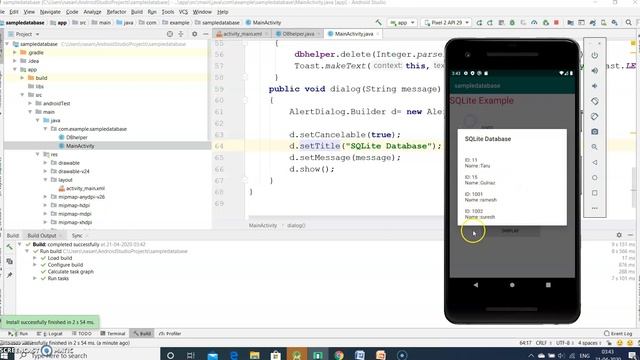640x360 pixels.
Task: Expand the Run tasks step
Action: point(35,278)
